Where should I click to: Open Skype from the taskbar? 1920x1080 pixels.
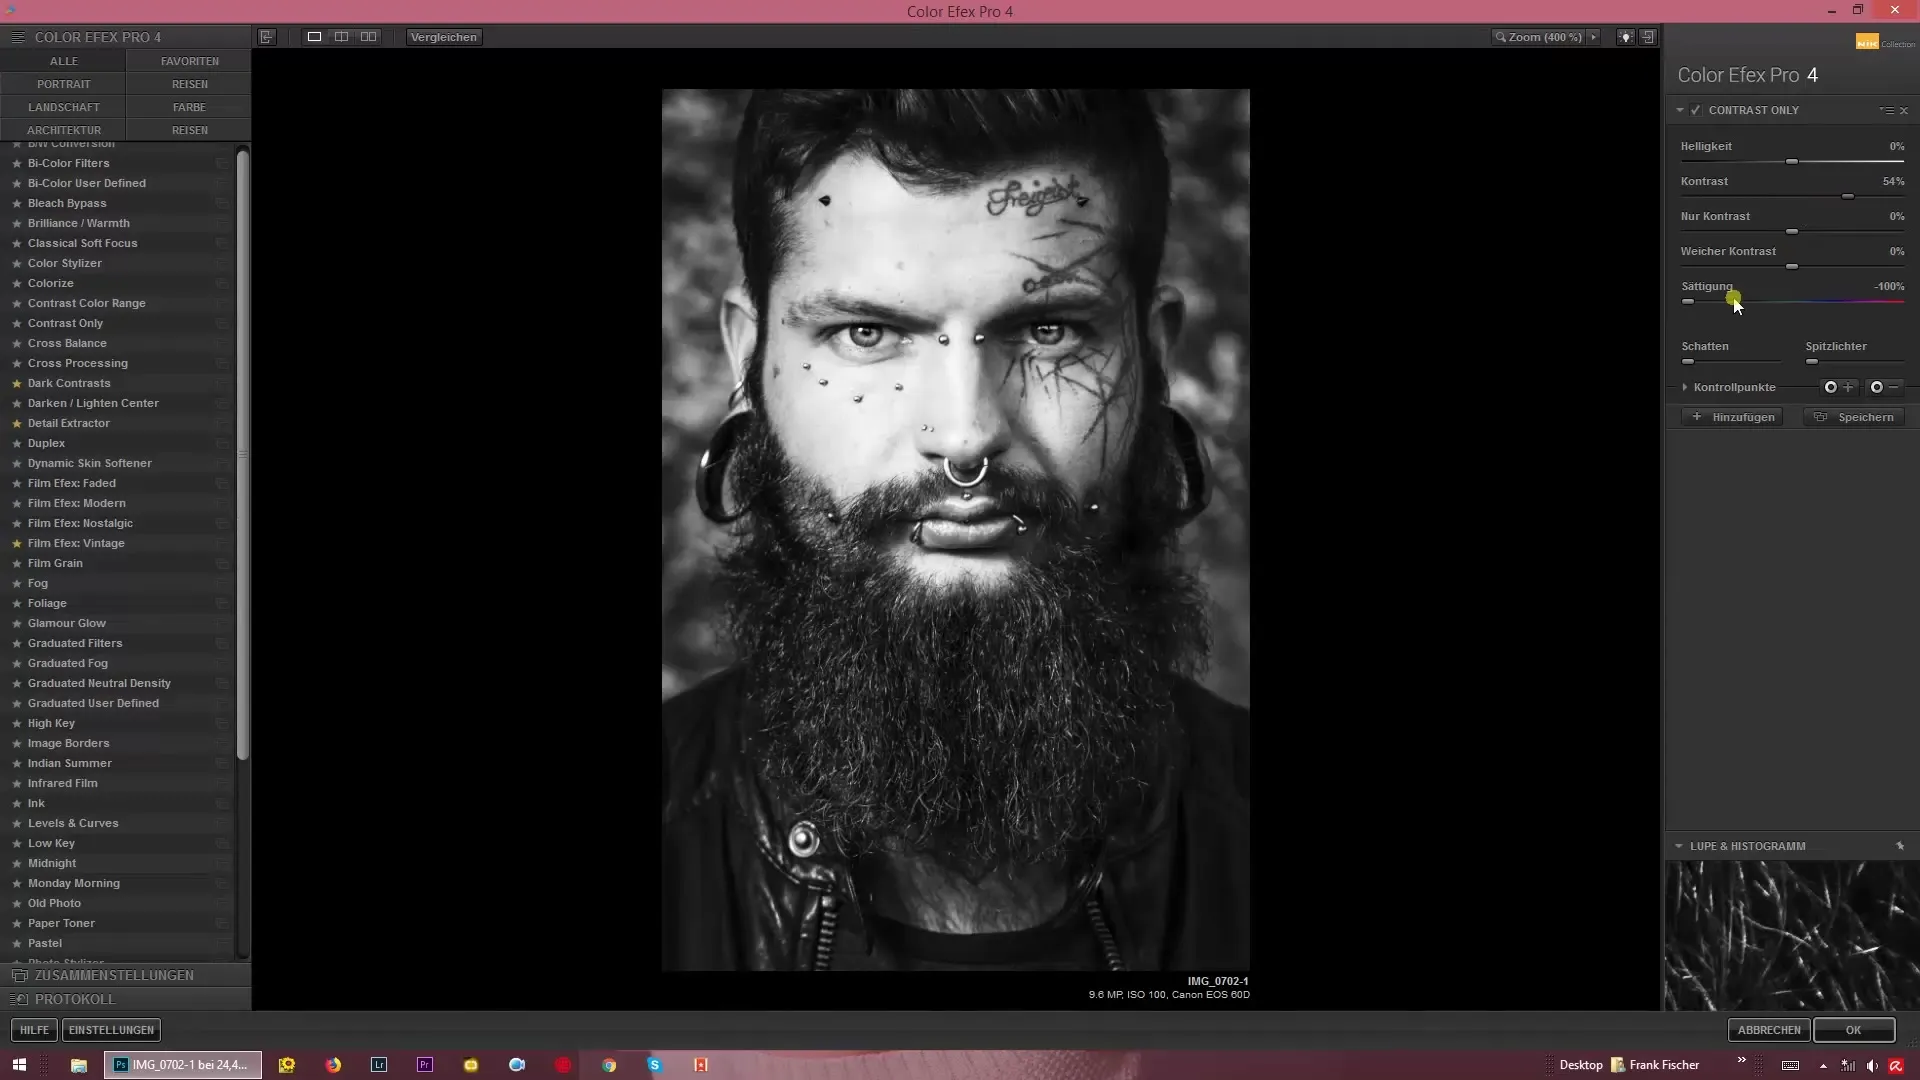pos(655,1065)
